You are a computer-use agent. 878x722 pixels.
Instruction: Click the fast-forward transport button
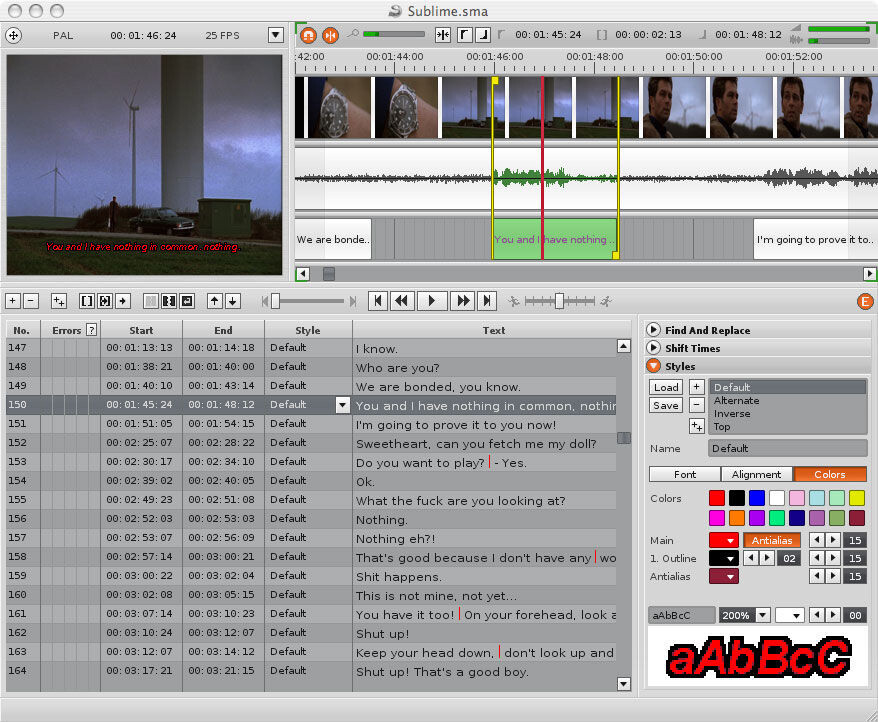coord(463,301)
